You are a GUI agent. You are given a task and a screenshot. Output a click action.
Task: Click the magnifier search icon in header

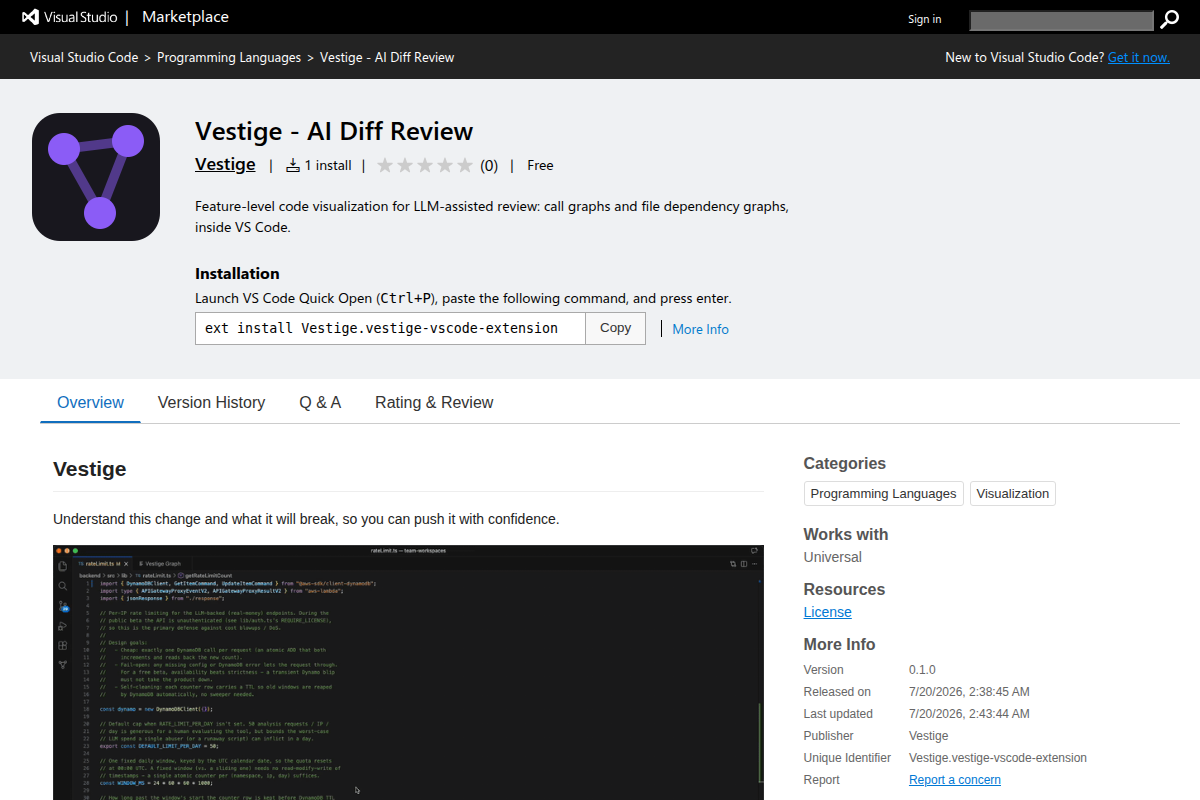(1169, 20)
